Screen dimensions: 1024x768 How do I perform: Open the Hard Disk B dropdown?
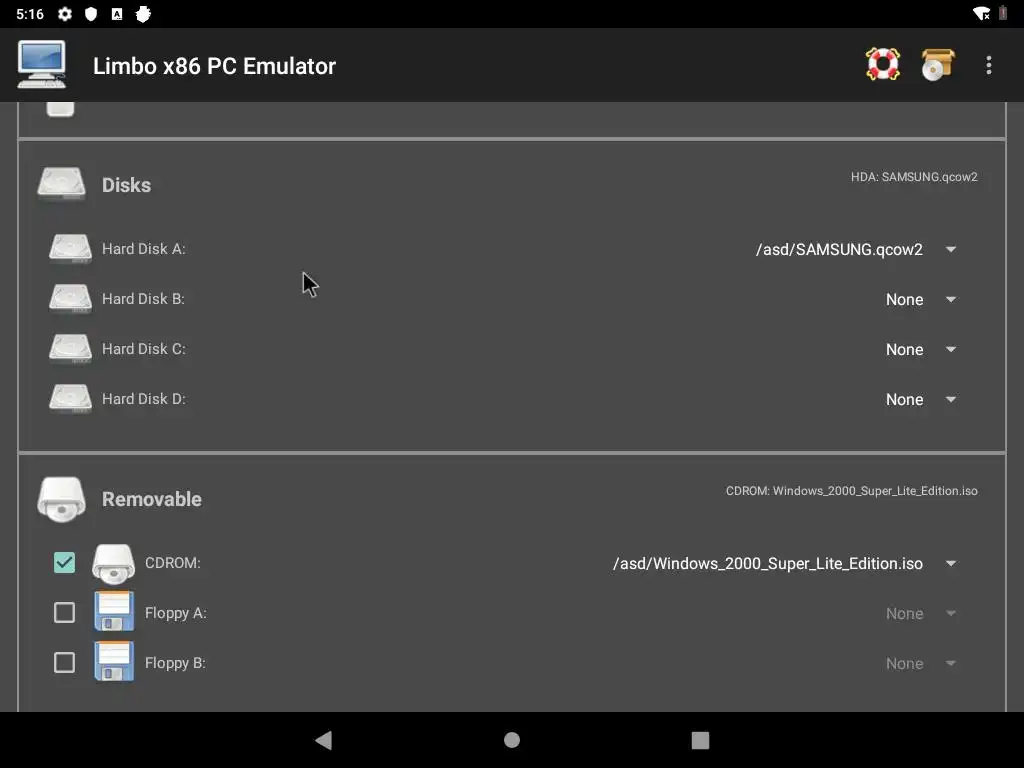tap(920, 299)
